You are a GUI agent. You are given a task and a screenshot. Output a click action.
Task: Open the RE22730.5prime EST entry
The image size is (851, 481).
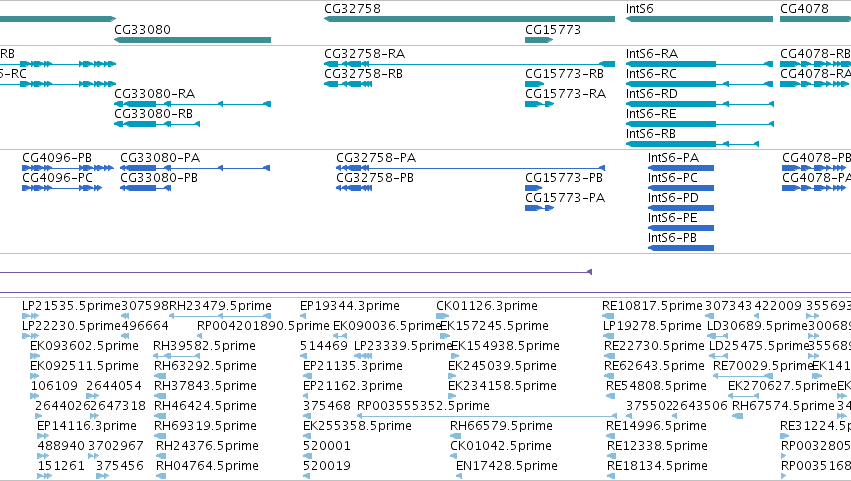coord(655,346)
